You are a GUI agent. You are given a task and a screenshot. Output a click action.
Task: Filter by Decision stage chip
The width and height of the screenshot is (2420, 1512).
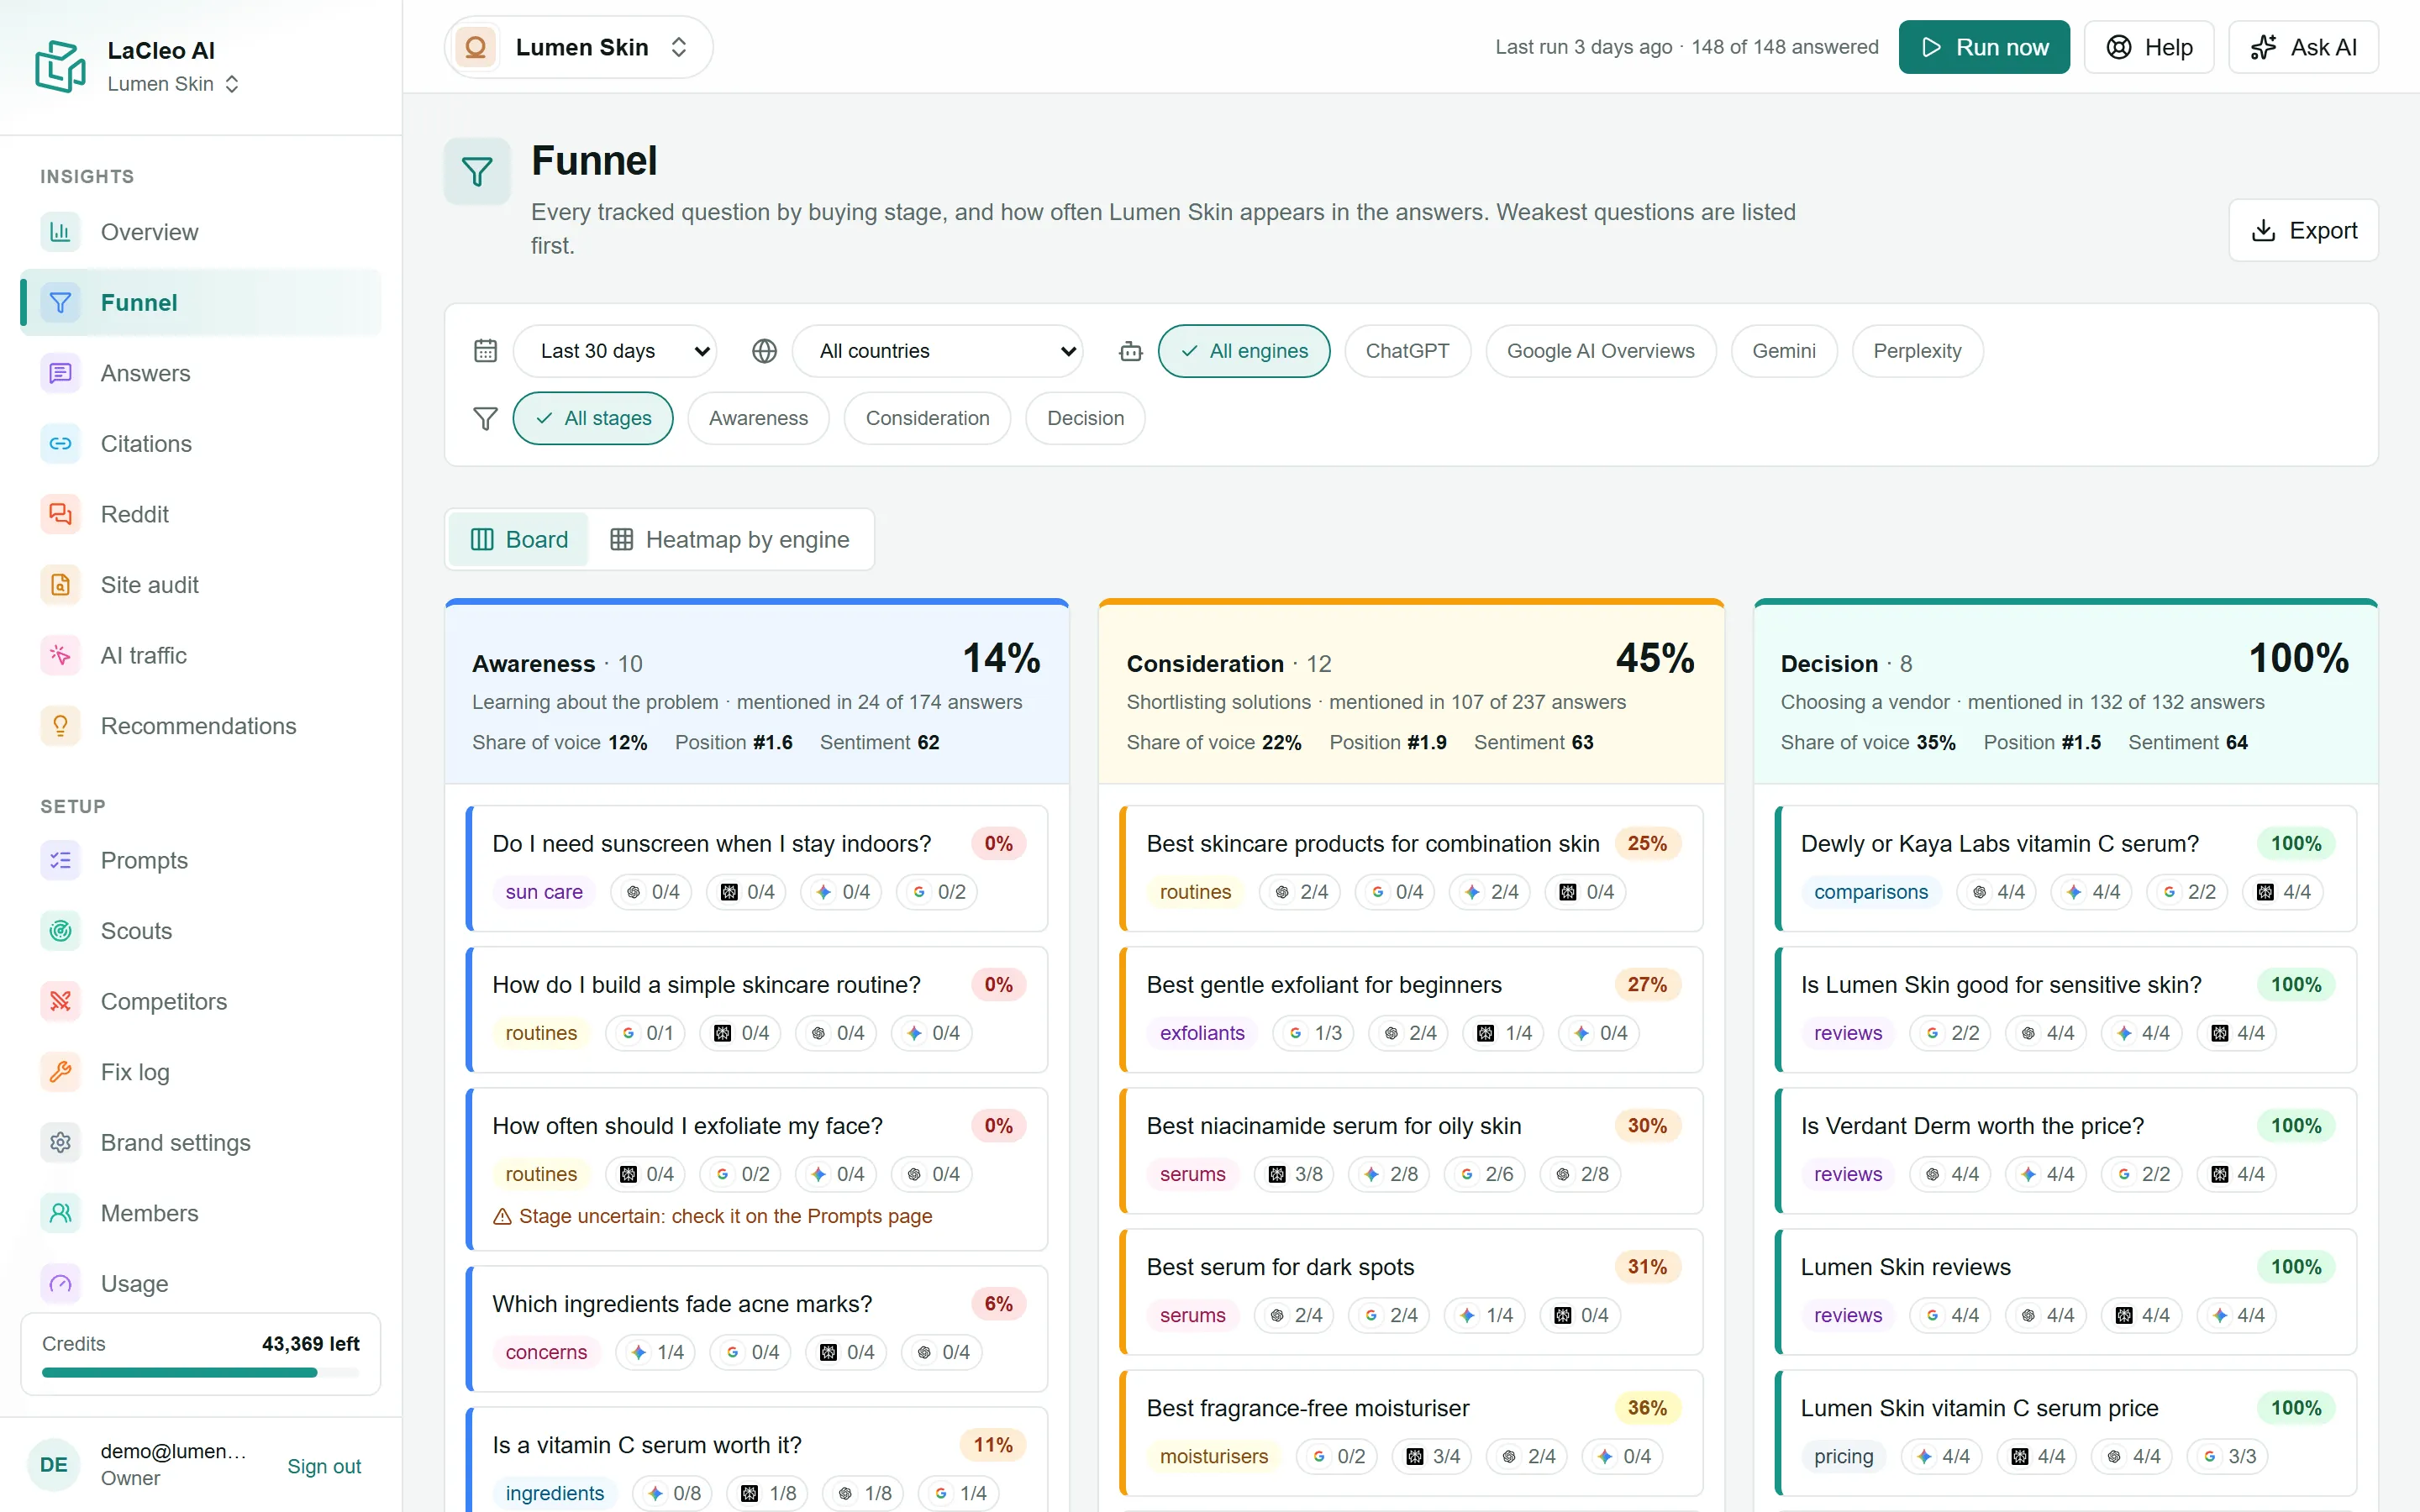[1085, 418]
